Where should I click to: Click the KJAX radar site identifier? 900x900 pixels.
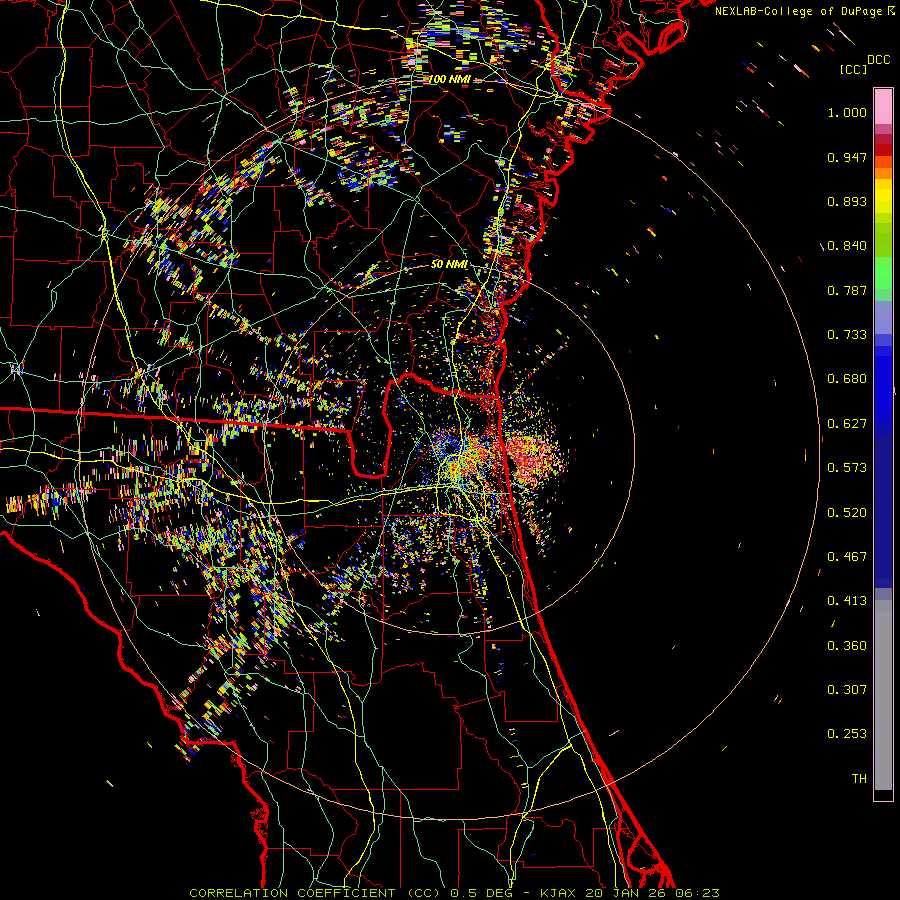click(x=560, y=893)
